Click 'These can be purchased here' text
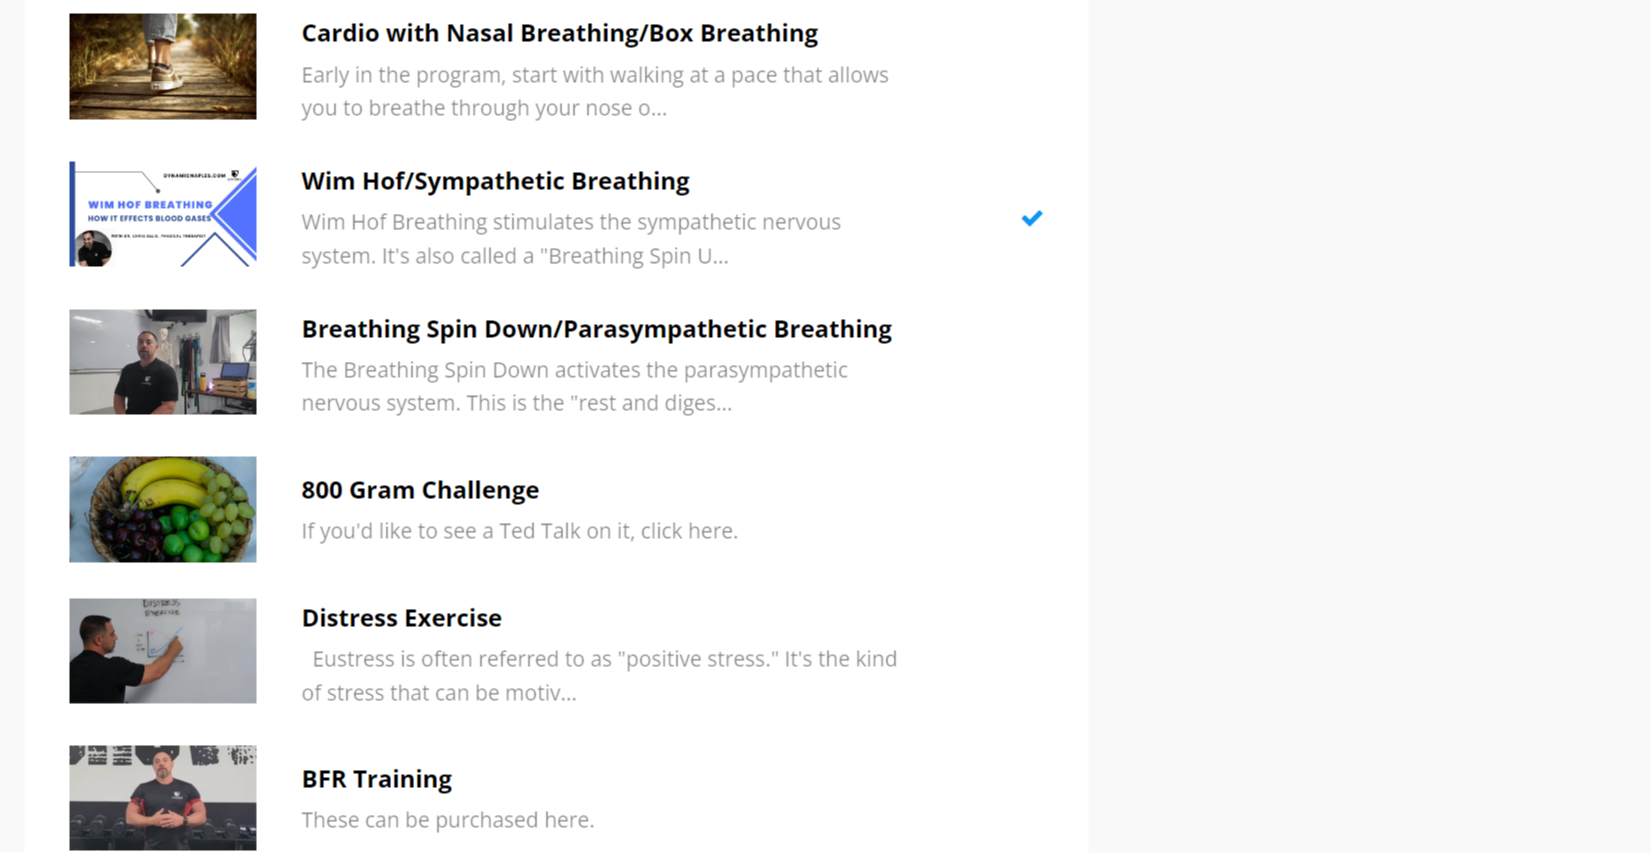Viewport: 1651px width, 853px height. coord(447,820)
